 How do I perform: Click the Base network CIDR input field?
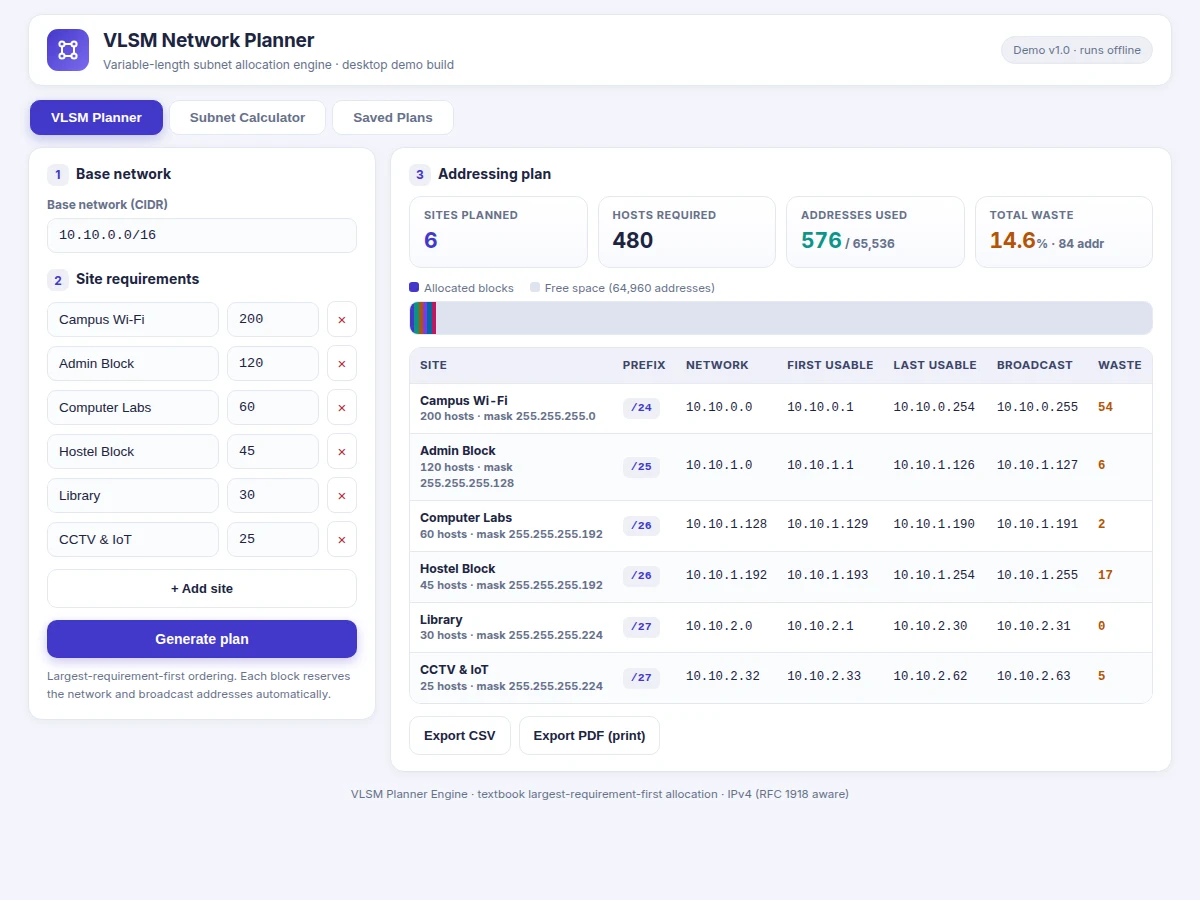pos(202,235)
